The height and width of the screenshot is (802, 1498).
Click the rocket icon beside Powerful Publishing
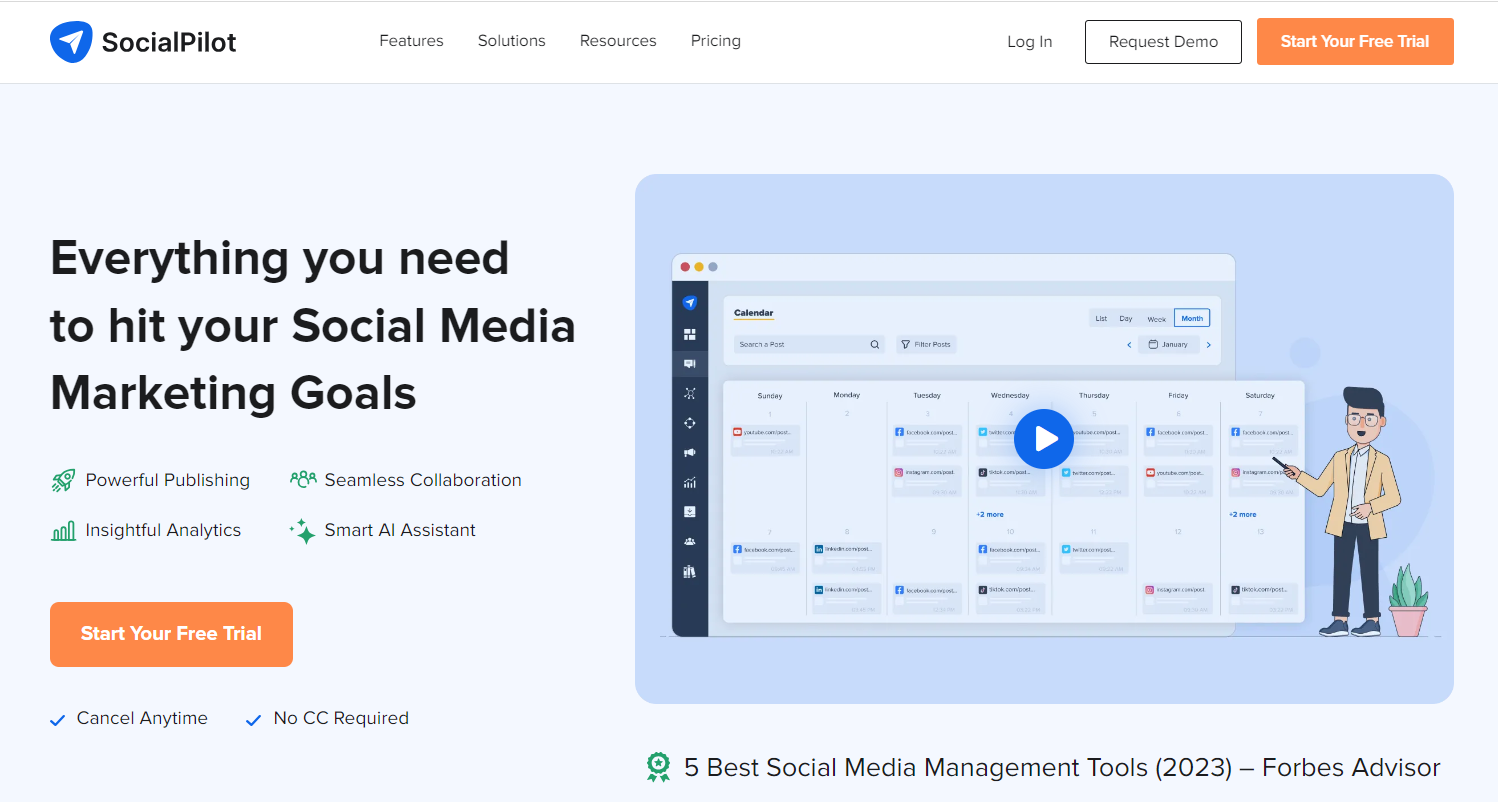[x=63, y=481]
